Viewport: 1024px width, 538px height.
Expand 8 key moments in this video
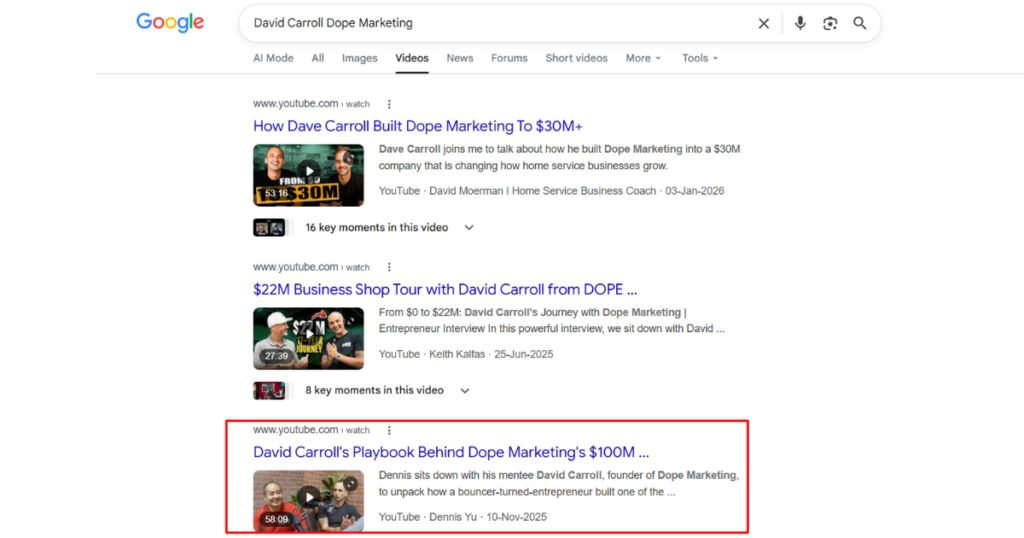465,390
